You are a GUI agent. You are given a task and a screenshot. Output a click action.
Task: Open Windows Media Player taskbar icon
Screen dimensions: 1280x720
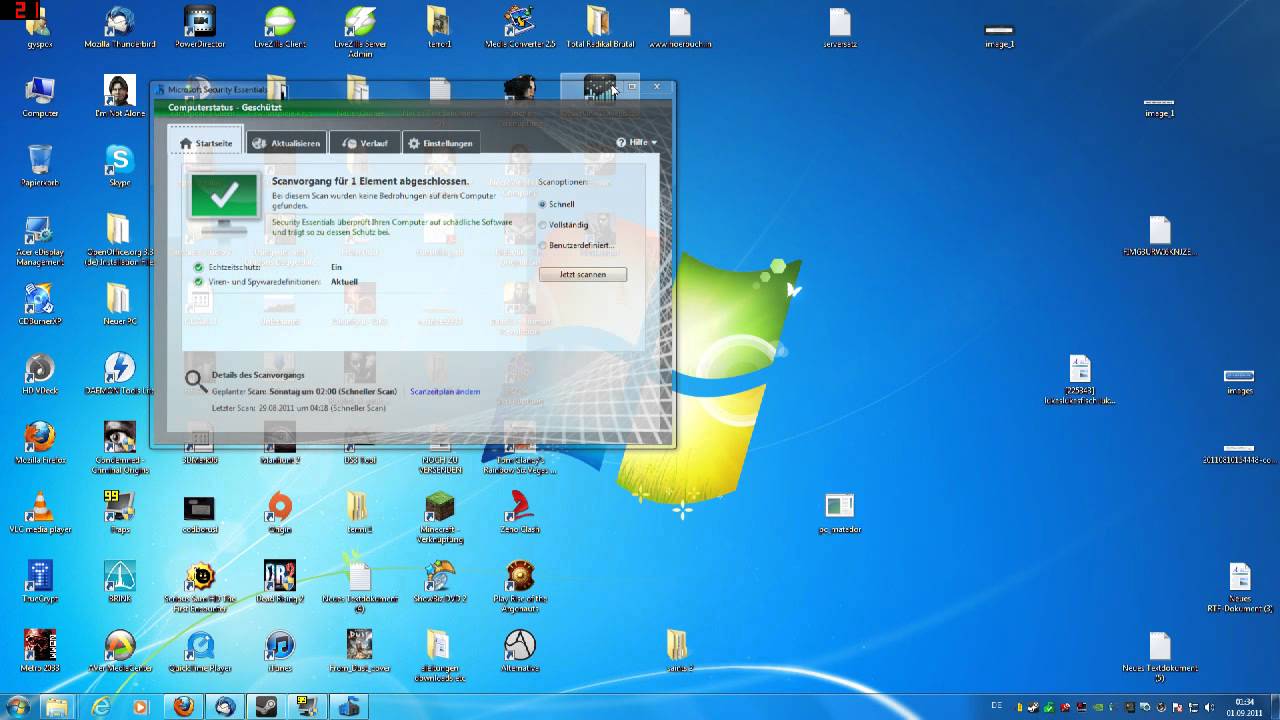pos(140,707)
